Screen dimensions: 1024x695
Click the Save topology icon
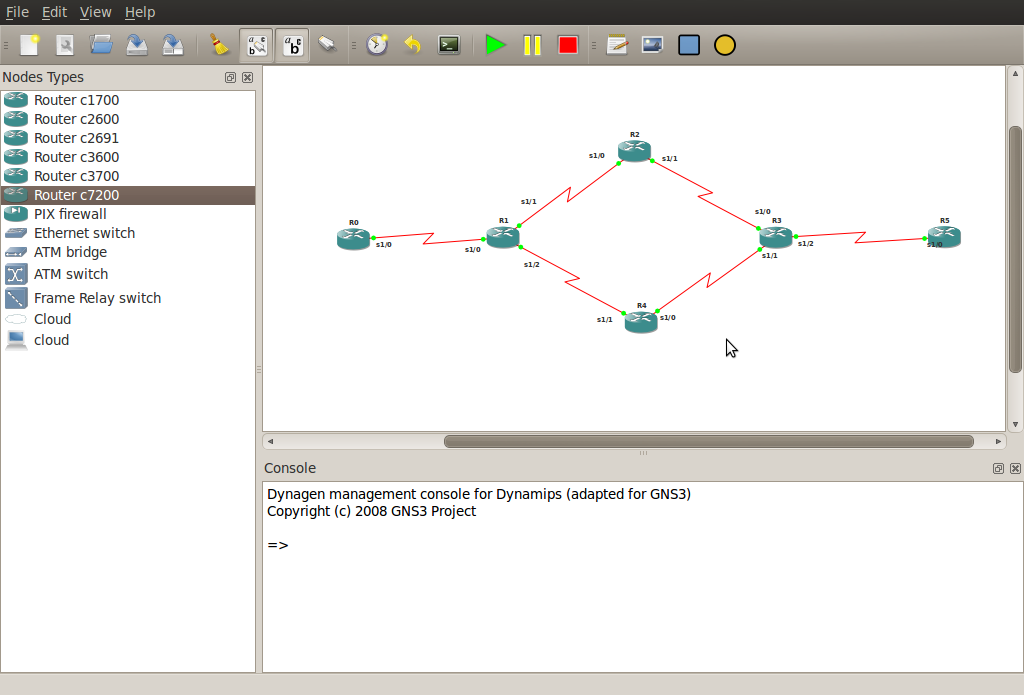(x=136, y=45)
